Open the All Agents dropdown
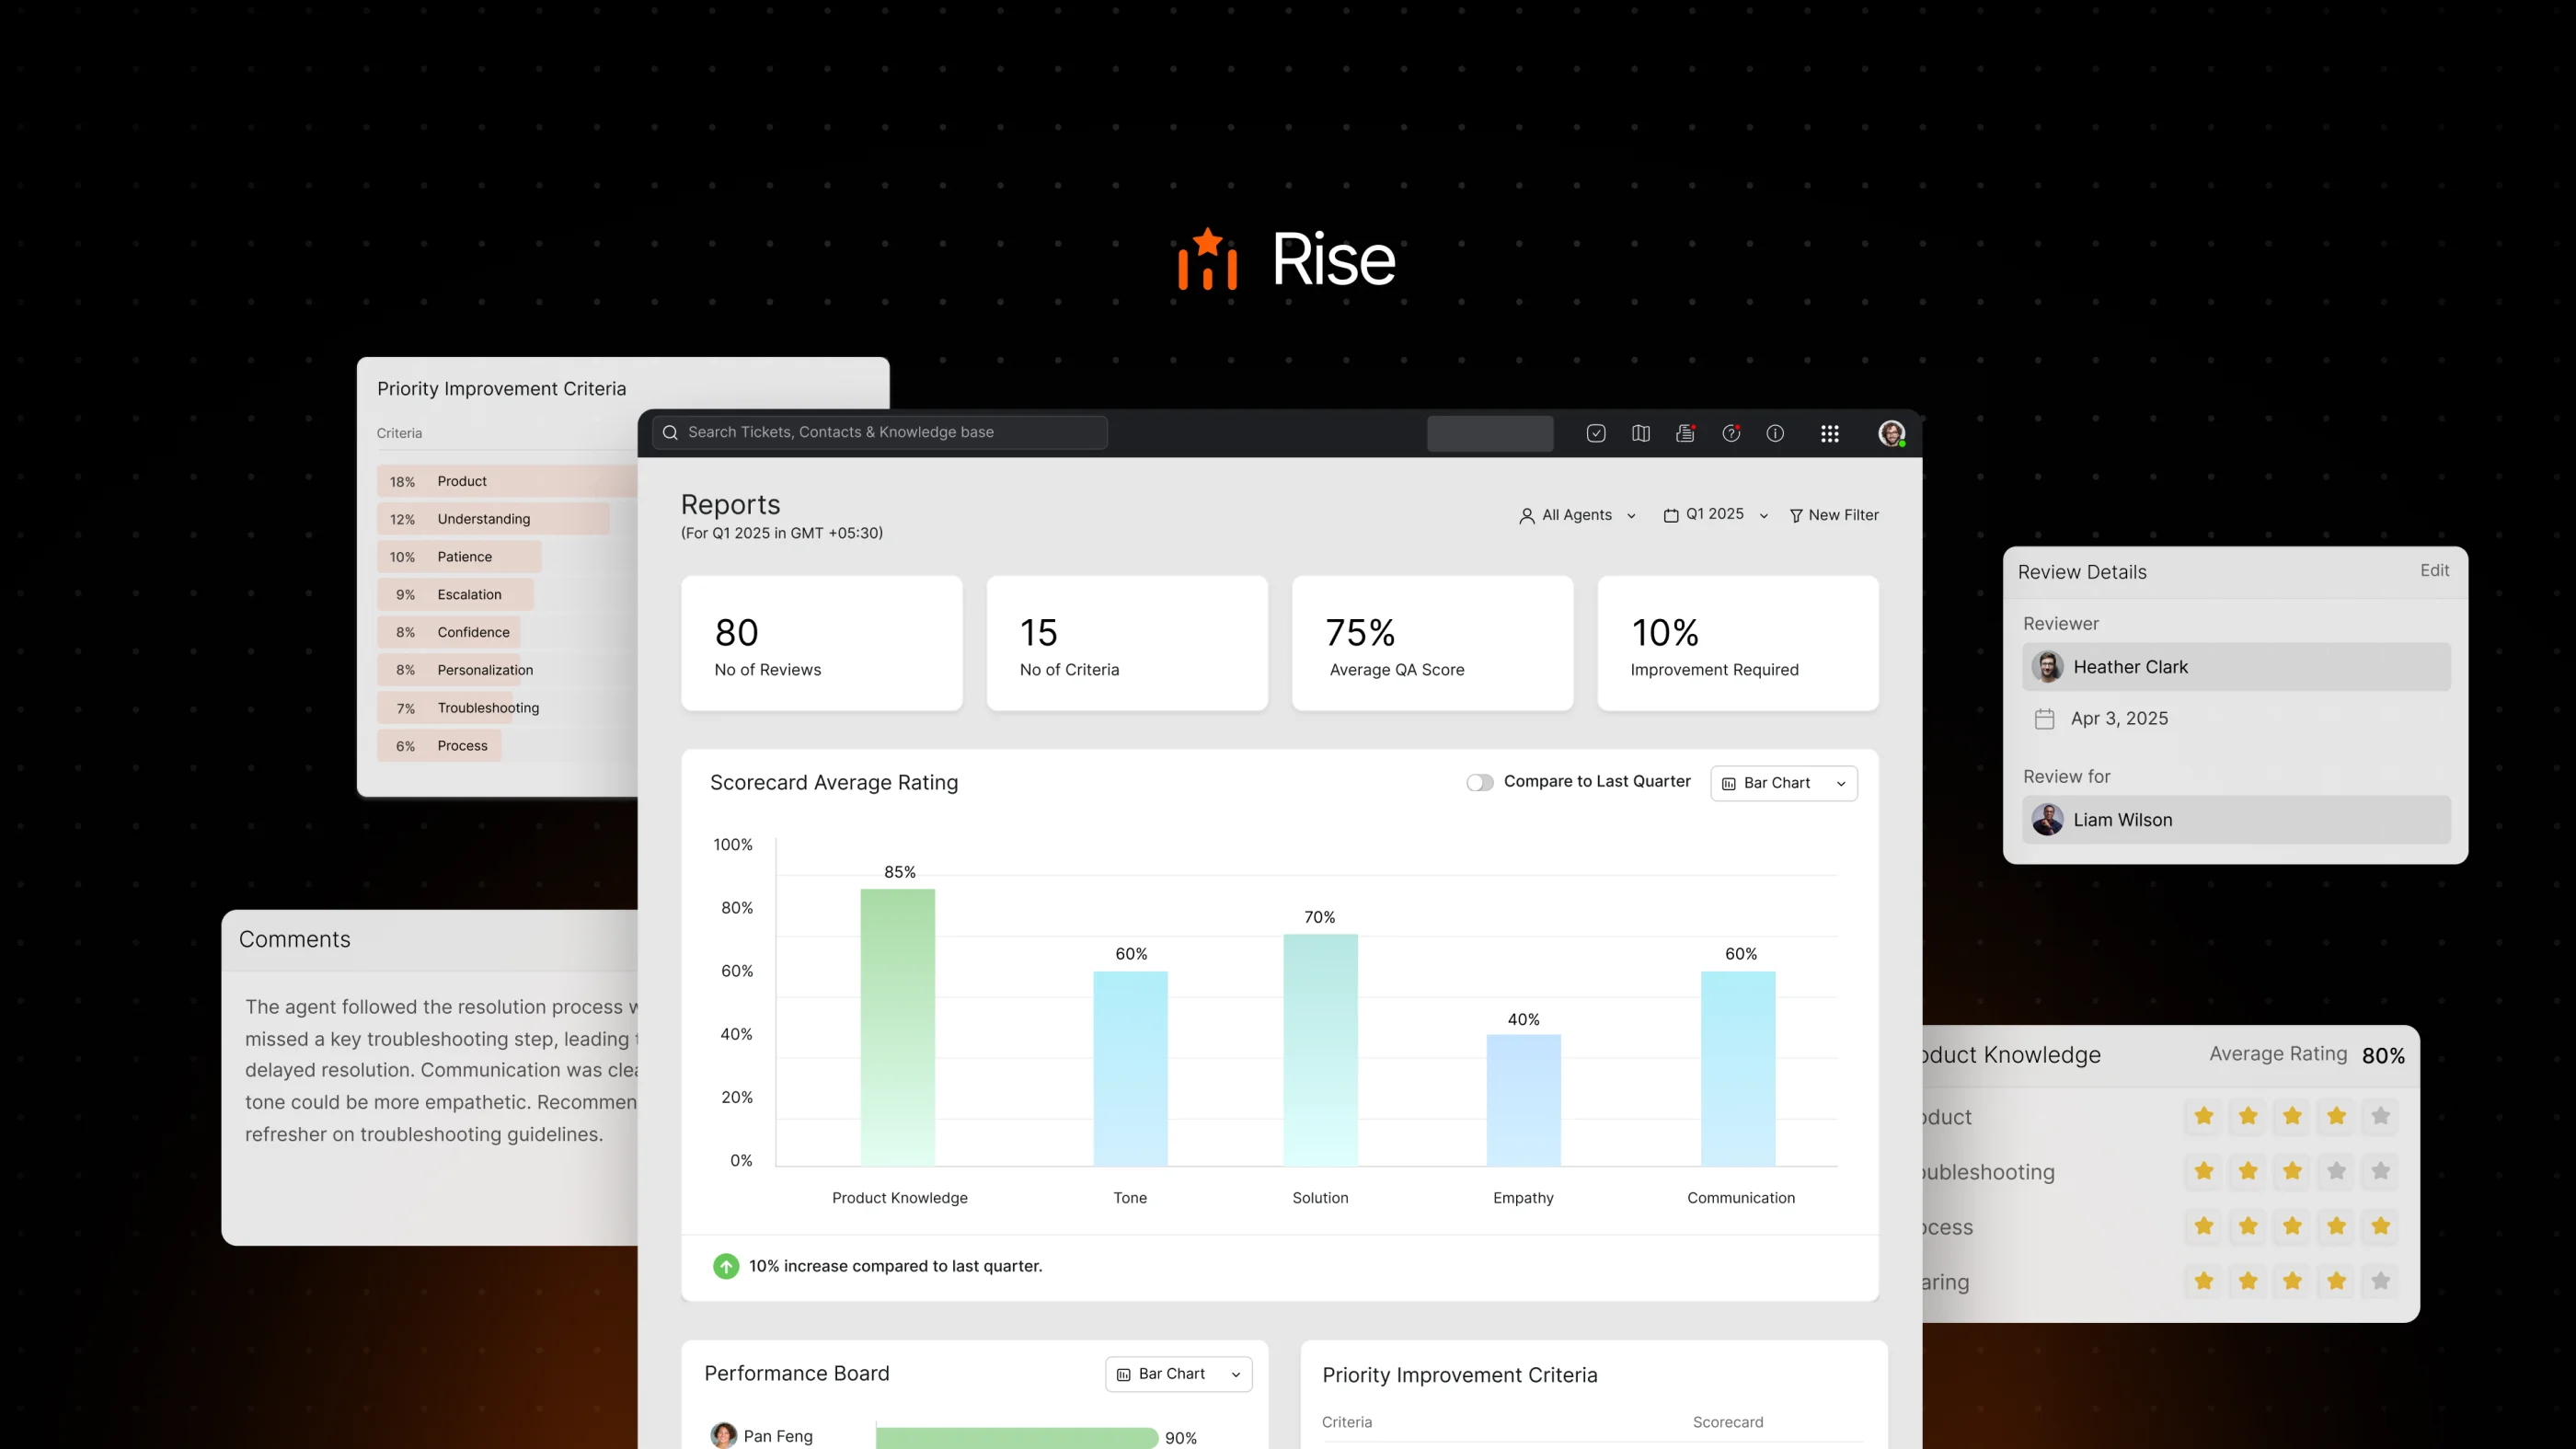 coord(1577,515)
